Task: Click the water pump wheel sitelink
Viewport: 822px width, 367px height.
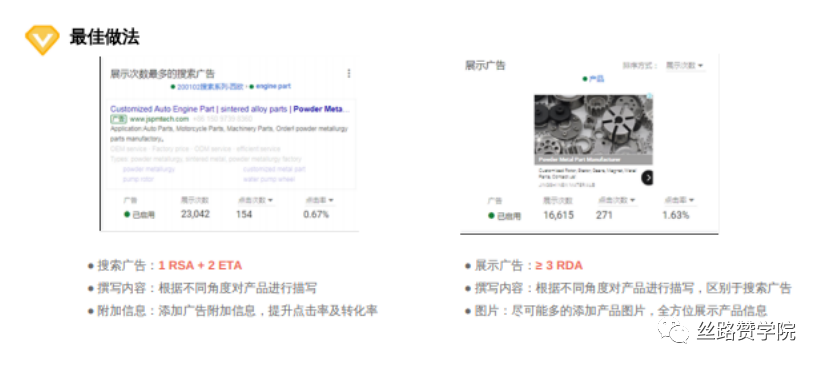Action: coord(268,179)
